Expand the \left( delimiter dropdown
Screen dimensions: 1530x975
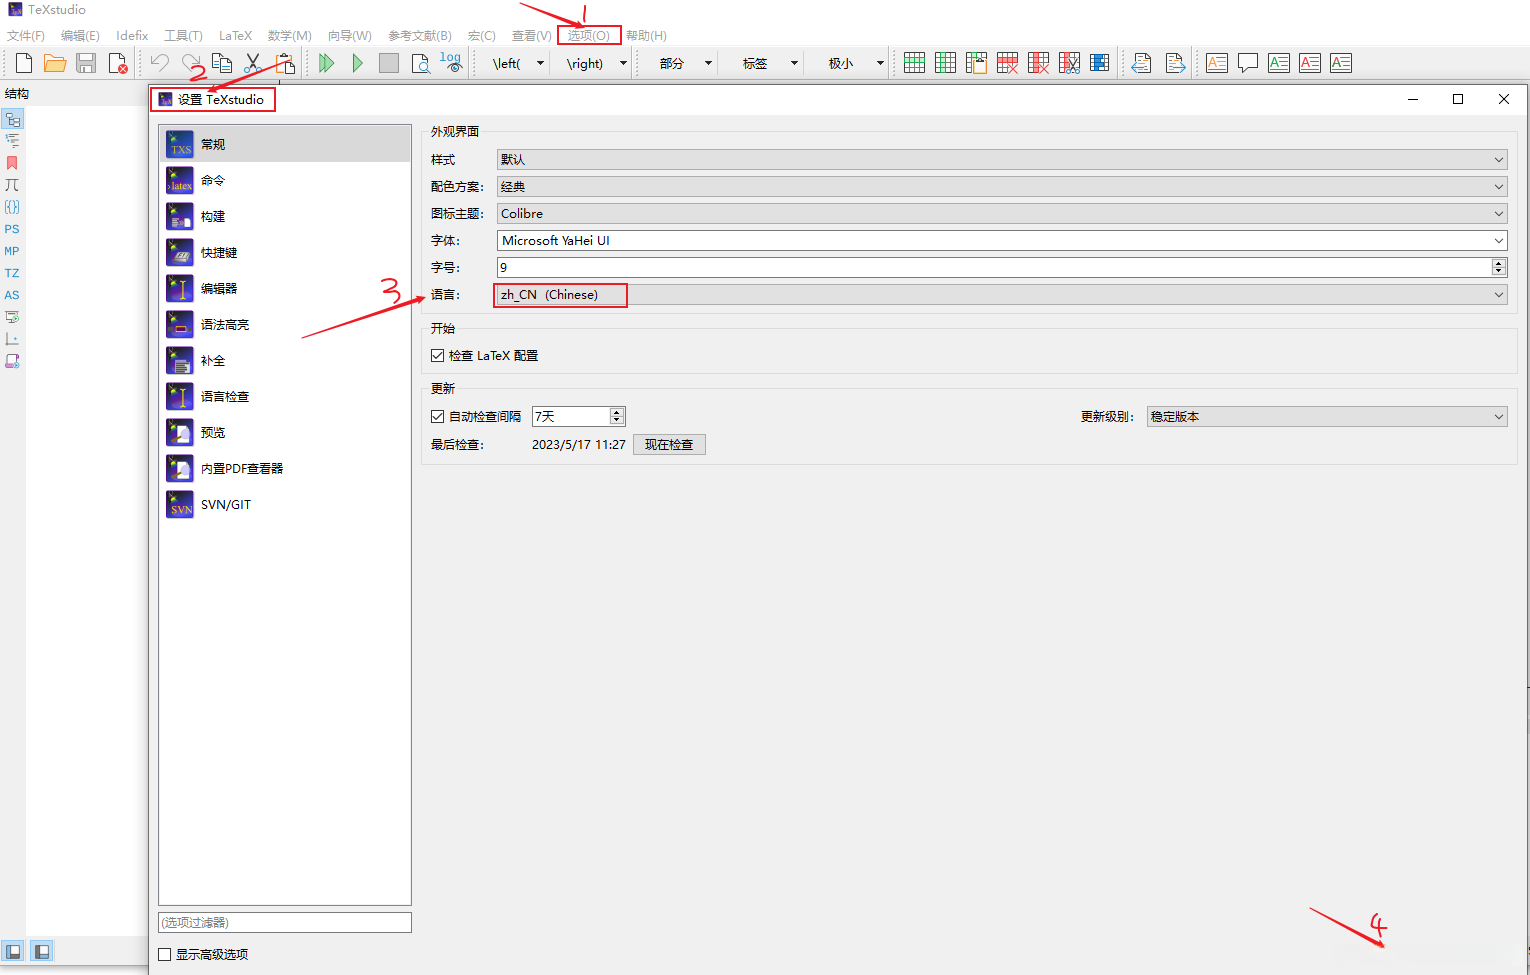pyautogui.click(x=540, y=63)
